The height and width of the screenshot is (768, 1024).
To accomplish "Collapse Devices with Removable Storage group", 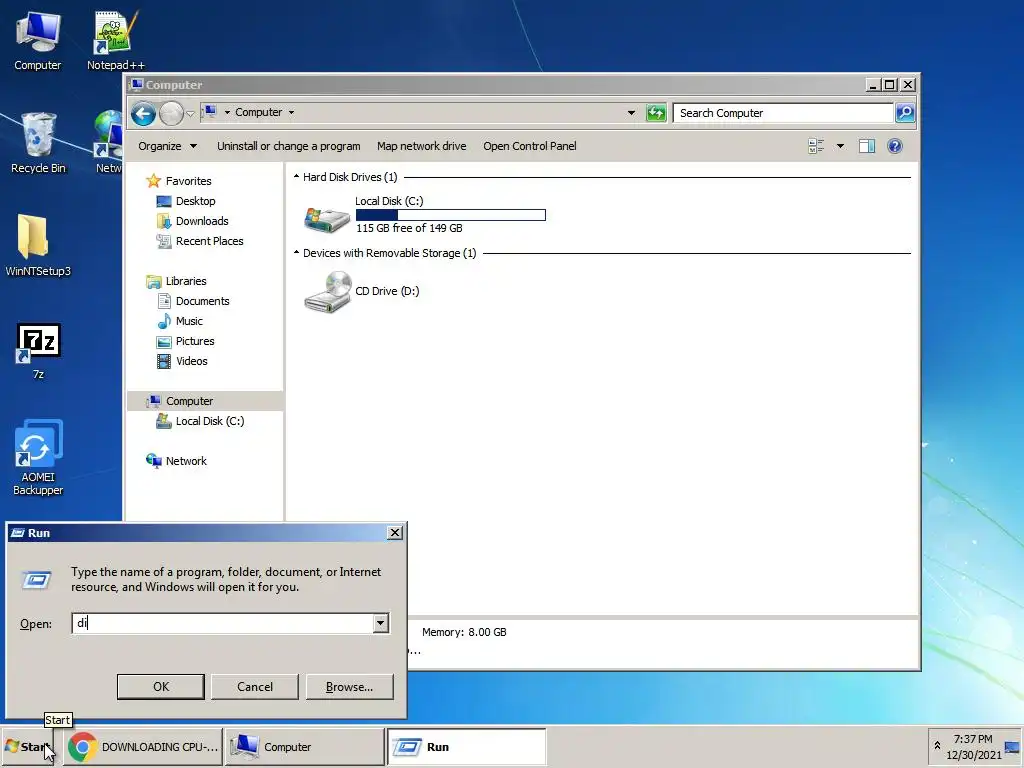I will point(296,252).
